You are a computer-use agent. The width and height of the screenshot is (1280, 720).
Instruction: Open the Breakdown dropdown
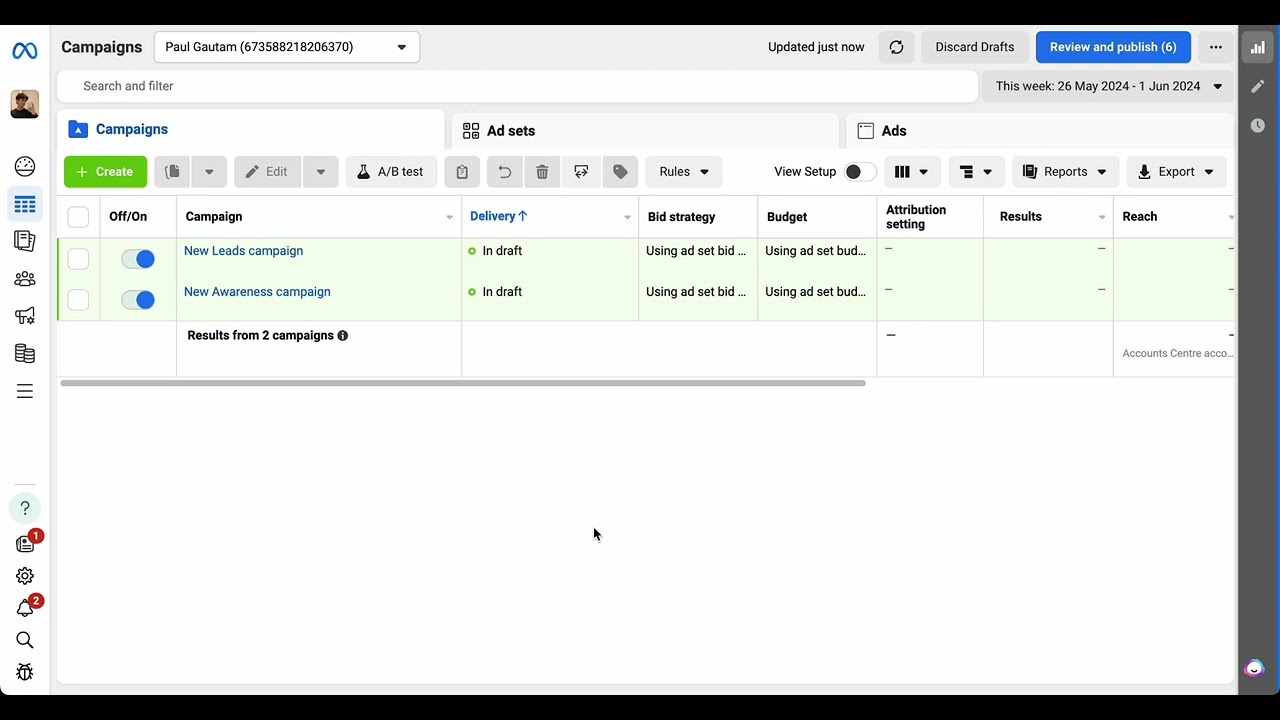[x=976, y=172]
